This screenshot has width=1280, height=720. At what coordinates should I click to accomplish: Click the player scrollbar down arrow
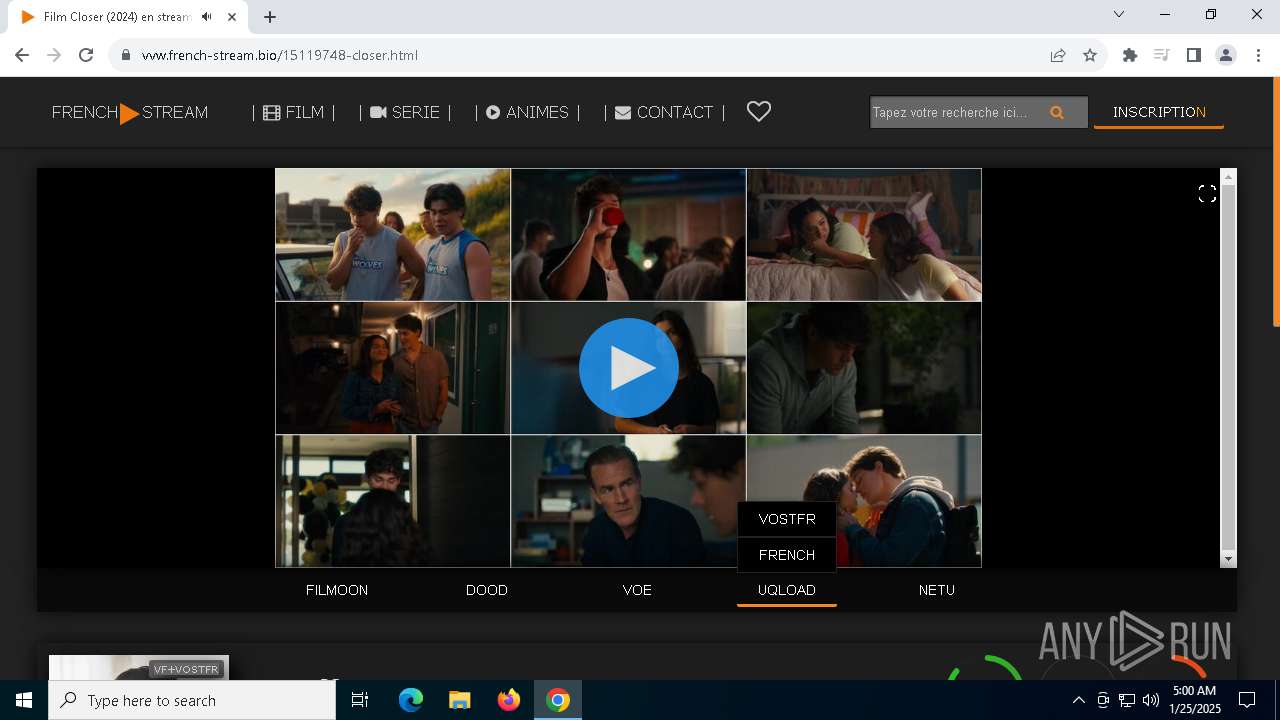click(1229, 559)
